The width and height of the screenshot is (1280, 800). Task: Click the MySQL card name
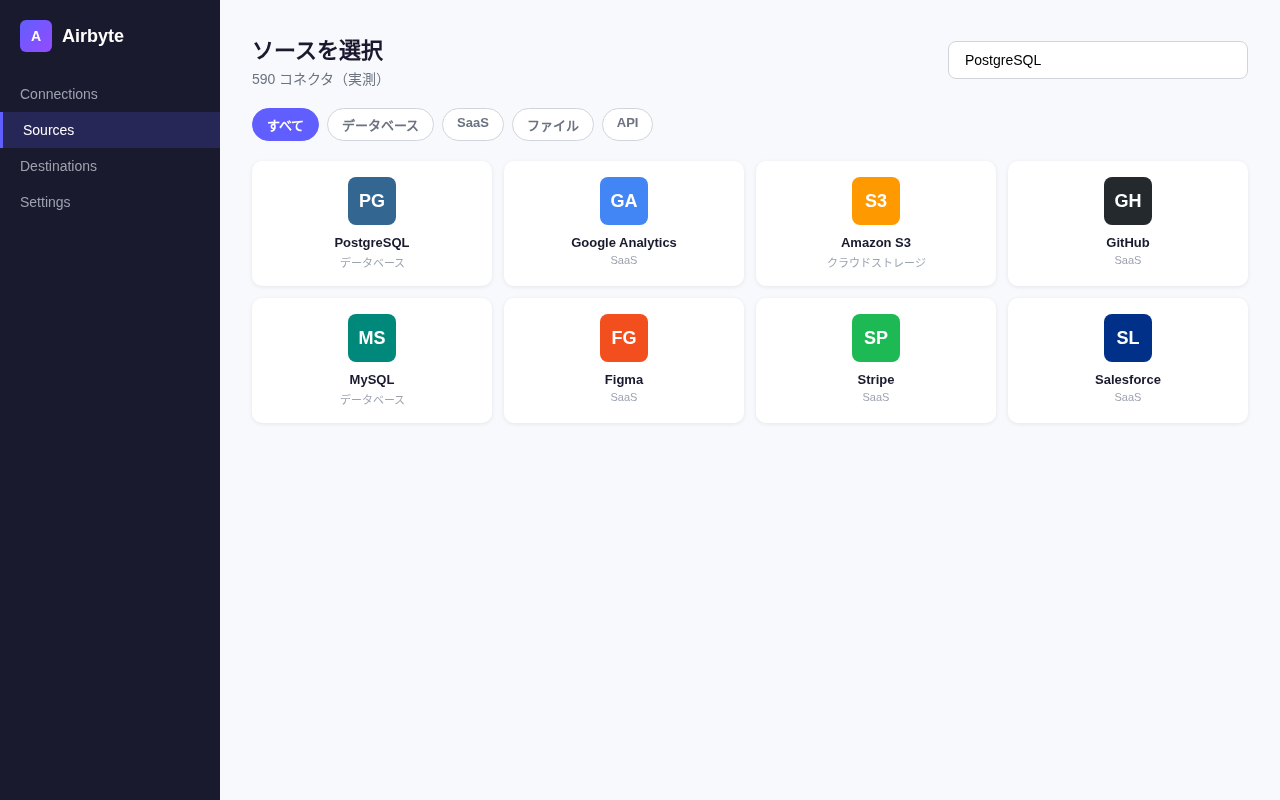pos(372,379)
